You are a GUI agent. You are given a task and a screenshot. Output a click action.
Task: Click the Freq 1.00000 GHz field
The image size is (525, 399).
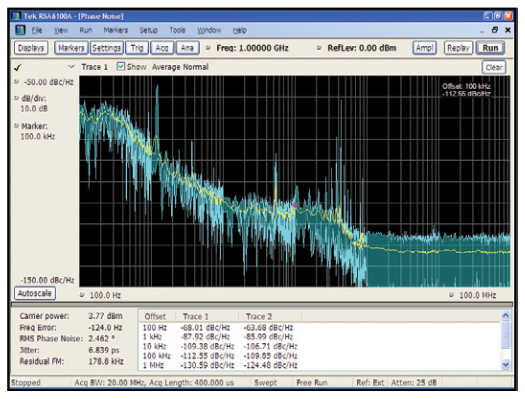pyautogui.click(x=252, y=48)
